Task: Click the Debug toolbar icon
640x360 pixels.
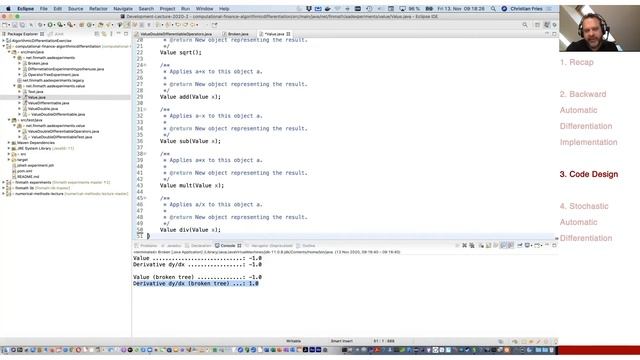Action: click(41, 25)
